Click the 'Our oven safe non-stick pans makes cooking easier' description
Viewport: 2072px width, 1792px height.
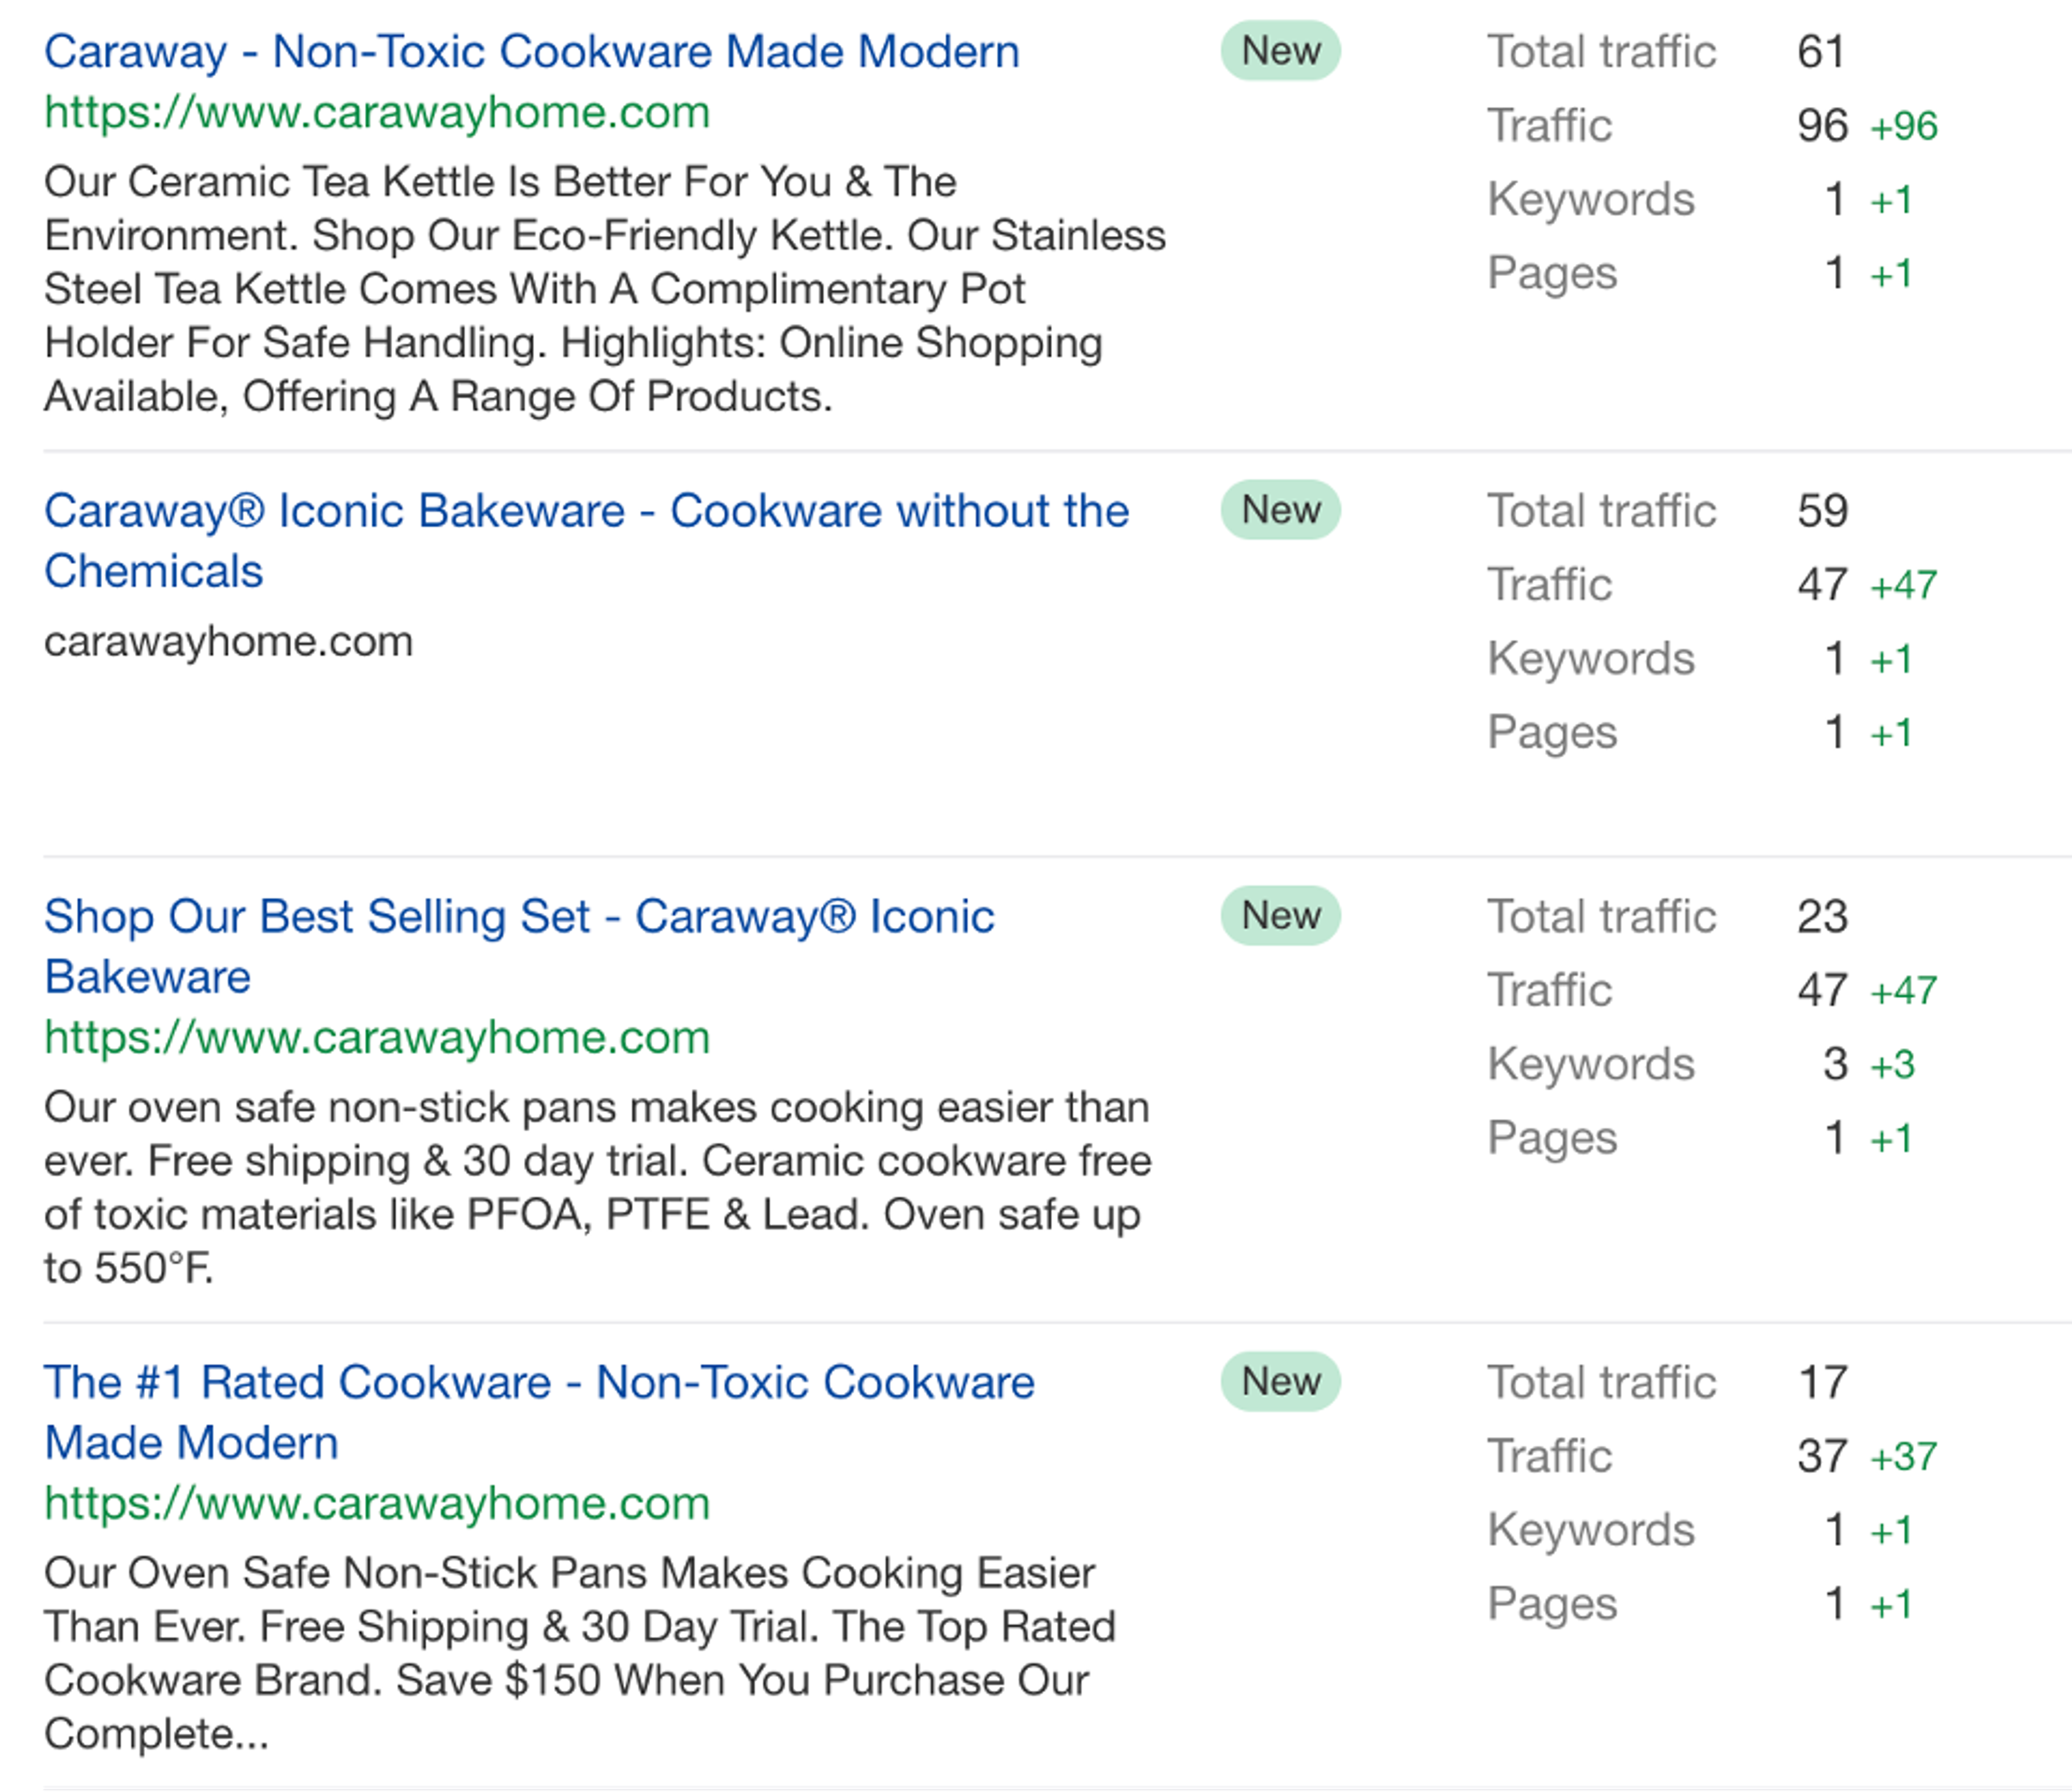tap(598, 1187)
